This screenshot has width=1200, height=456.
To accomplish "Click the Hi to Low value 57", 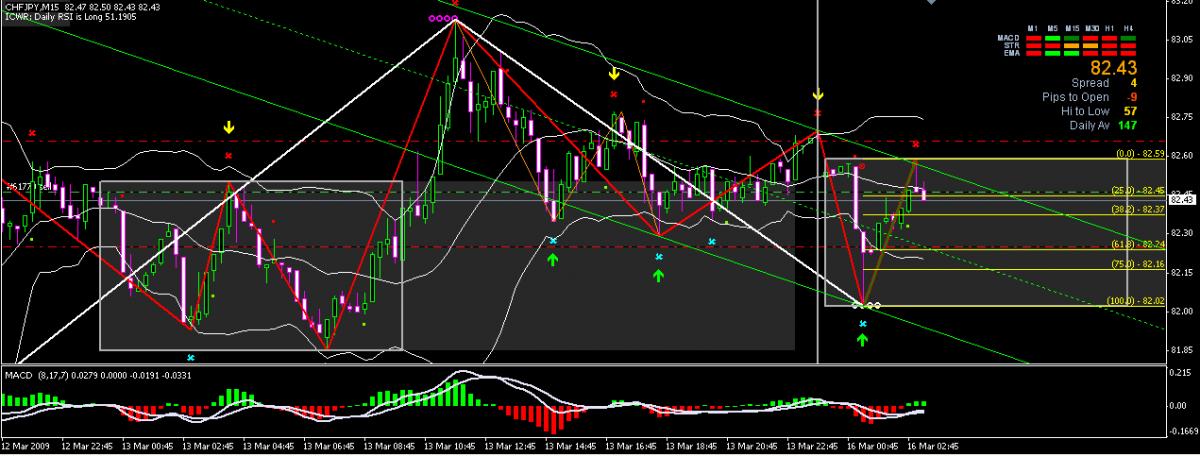I will coord(1130,111).
